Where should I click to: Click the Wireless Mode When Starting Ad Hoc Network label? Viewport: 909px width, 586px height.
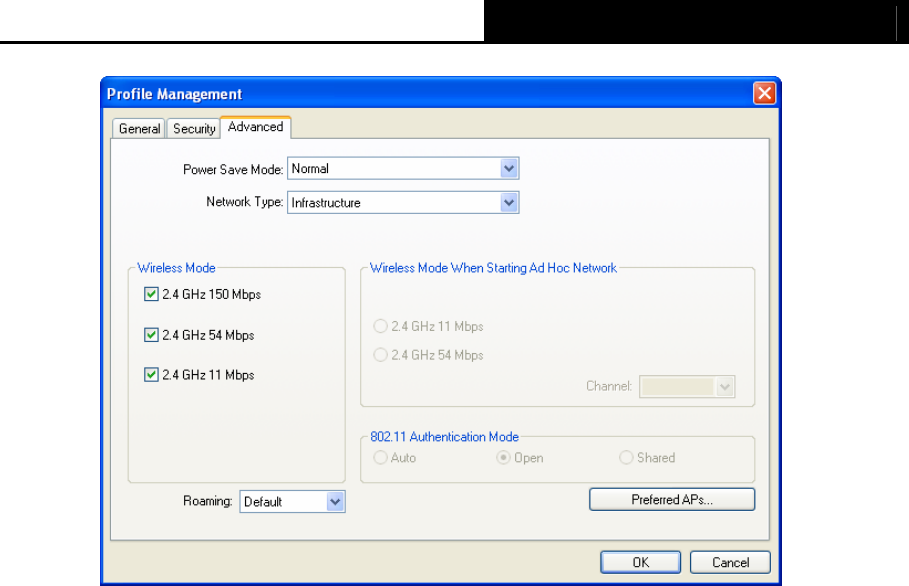coord(493,268)
